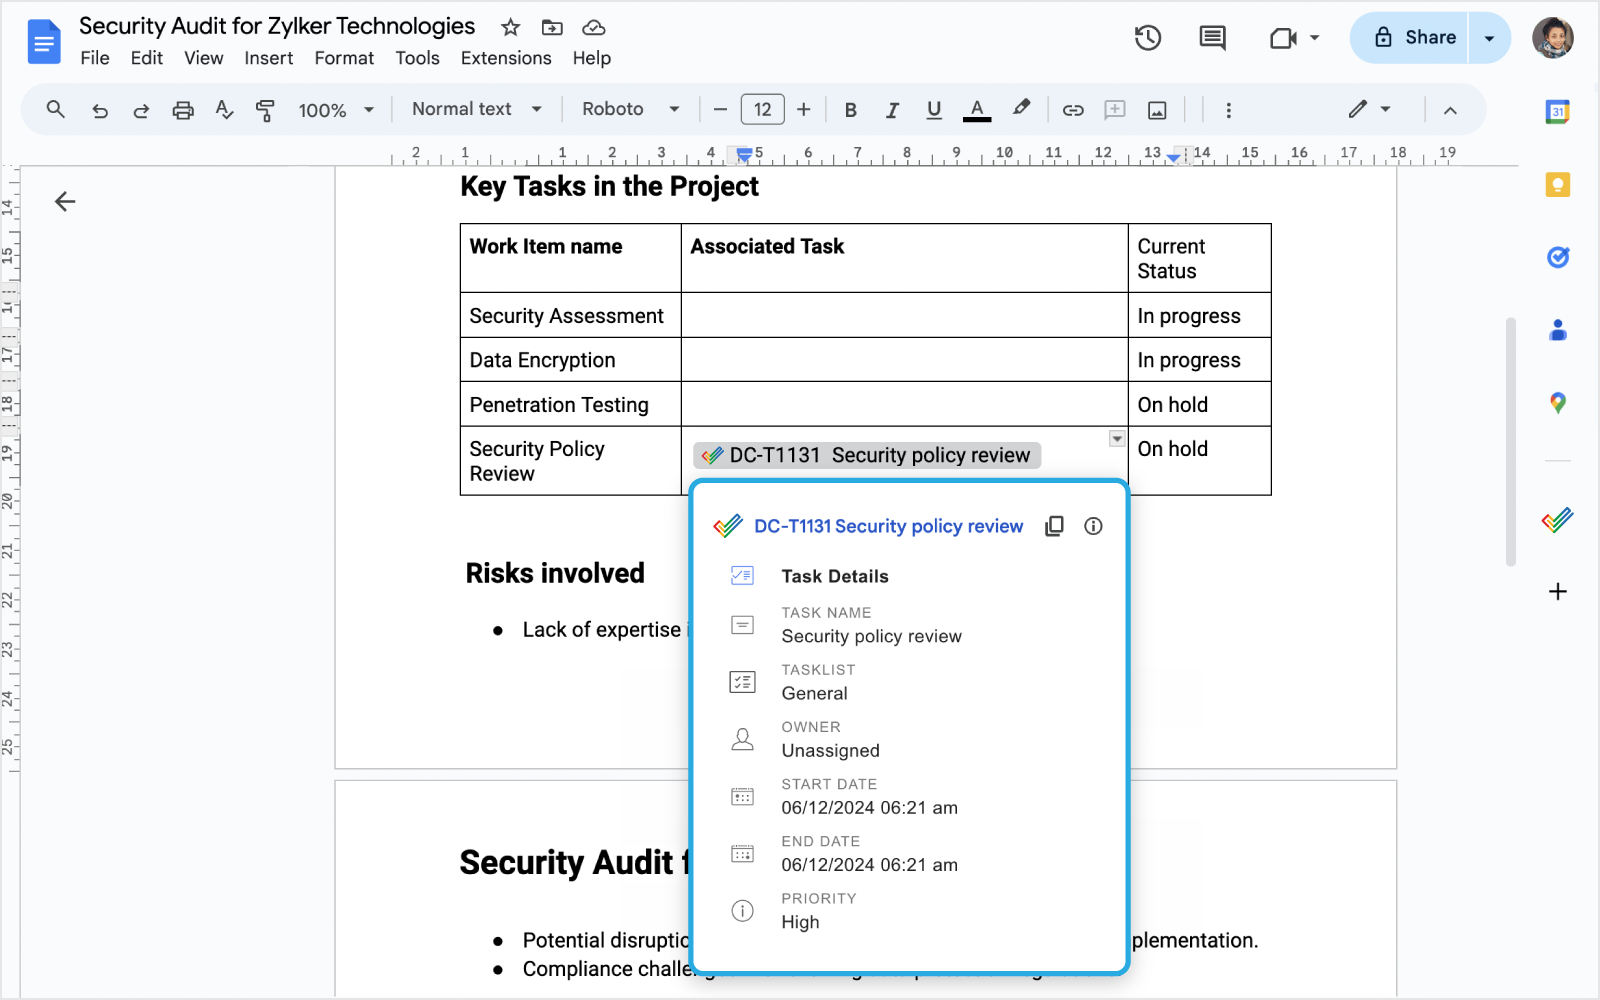Undo the last action

100,110
